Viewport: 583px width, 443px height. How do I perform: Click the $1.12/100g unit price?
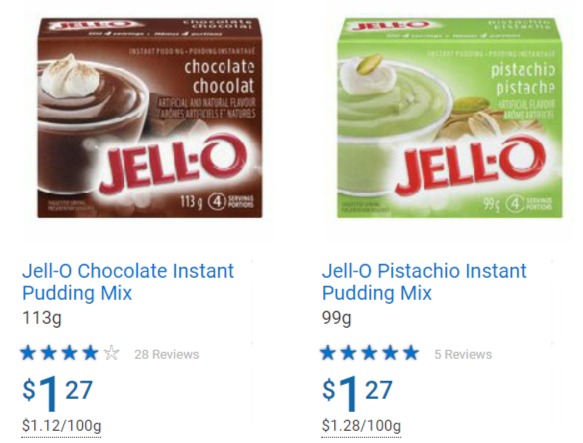pos(61,426)
